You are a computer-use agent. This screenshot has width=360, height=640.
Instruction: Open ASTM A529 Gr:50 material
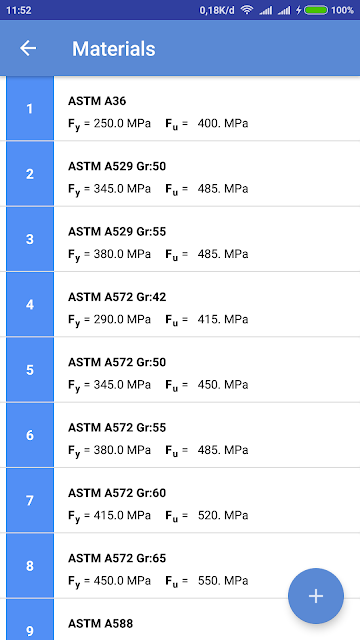[x=207, y=174]
